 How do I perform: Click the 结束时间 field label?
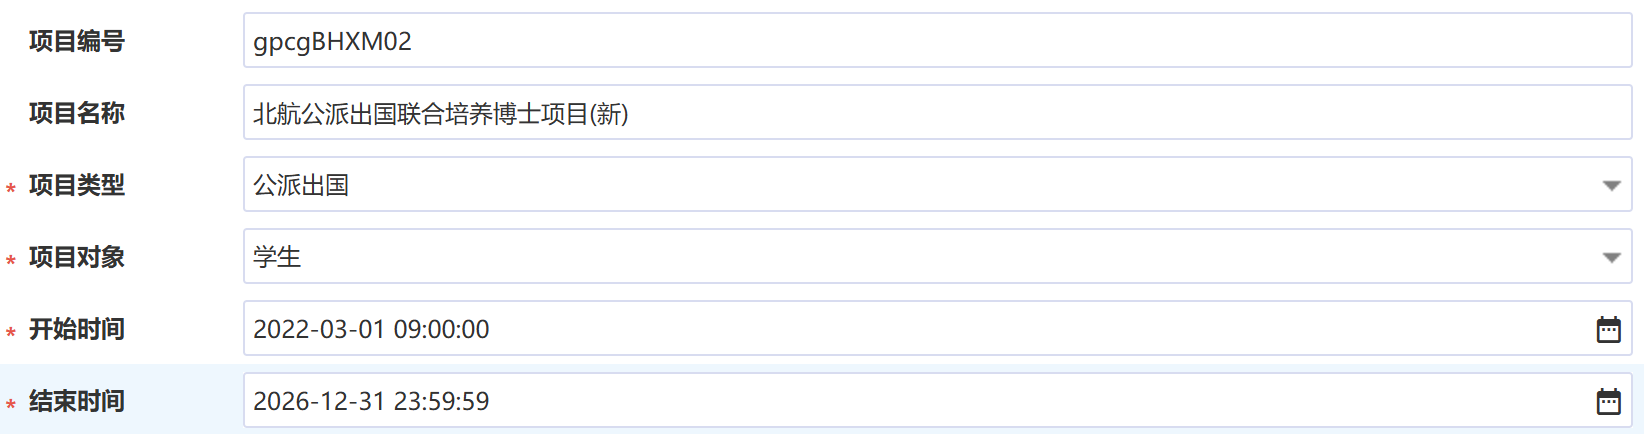(x=77, y=401)
